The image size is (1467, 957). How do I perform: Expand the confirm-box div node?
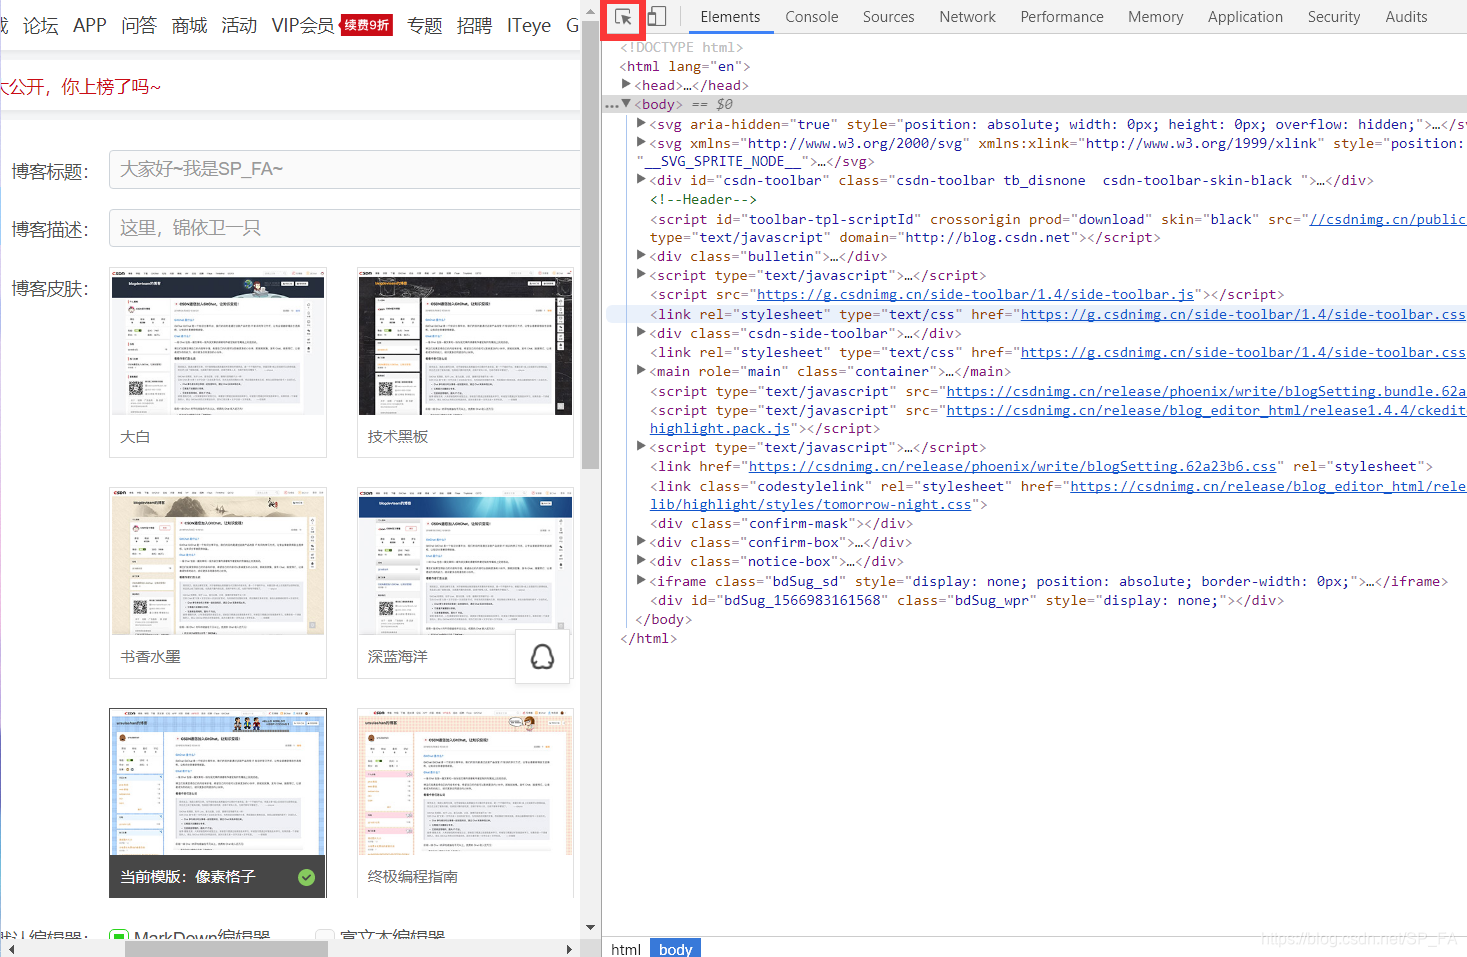pyautogui.click(x=641, y=542)
